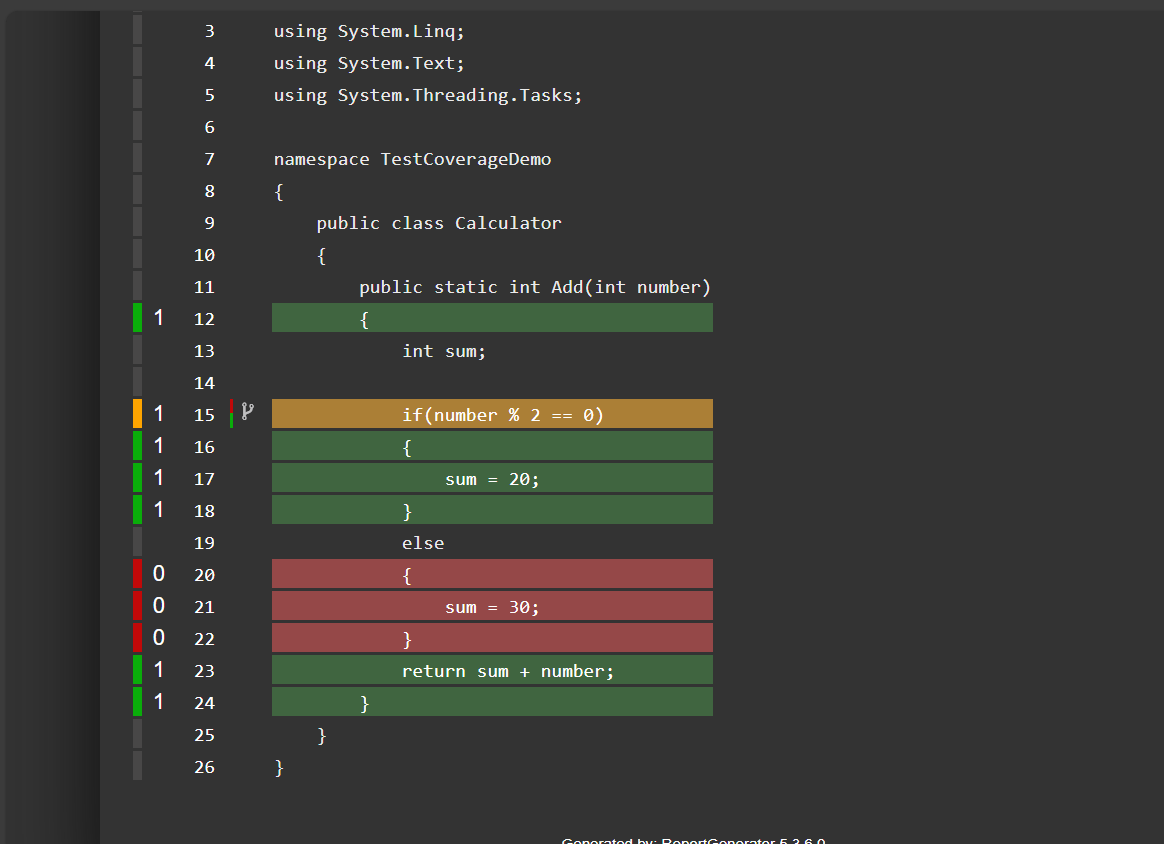The image size is (1164, 844).
Task: Click the red-green branch coverage bar on line 15
Action: tap(232, 414)
